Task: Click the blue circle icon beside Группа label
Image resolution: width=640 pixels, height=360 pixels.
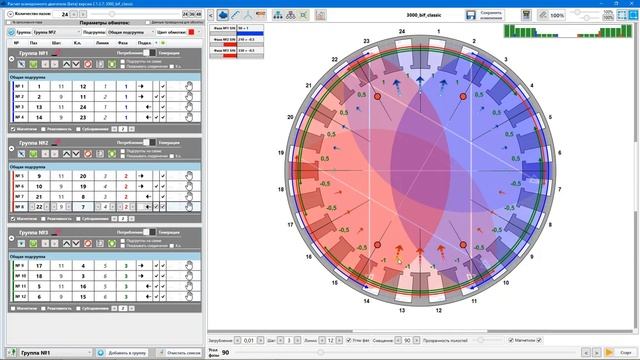Action: click(11, 32)
